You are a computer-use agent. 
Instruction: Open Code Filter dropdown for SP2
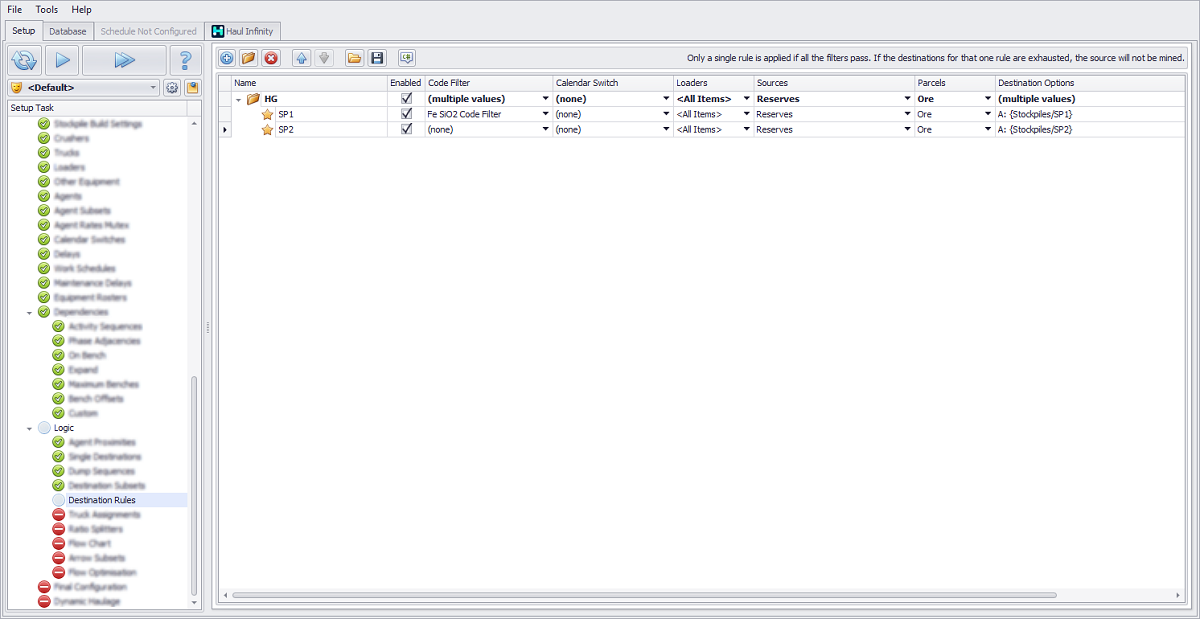coord(545,129)
